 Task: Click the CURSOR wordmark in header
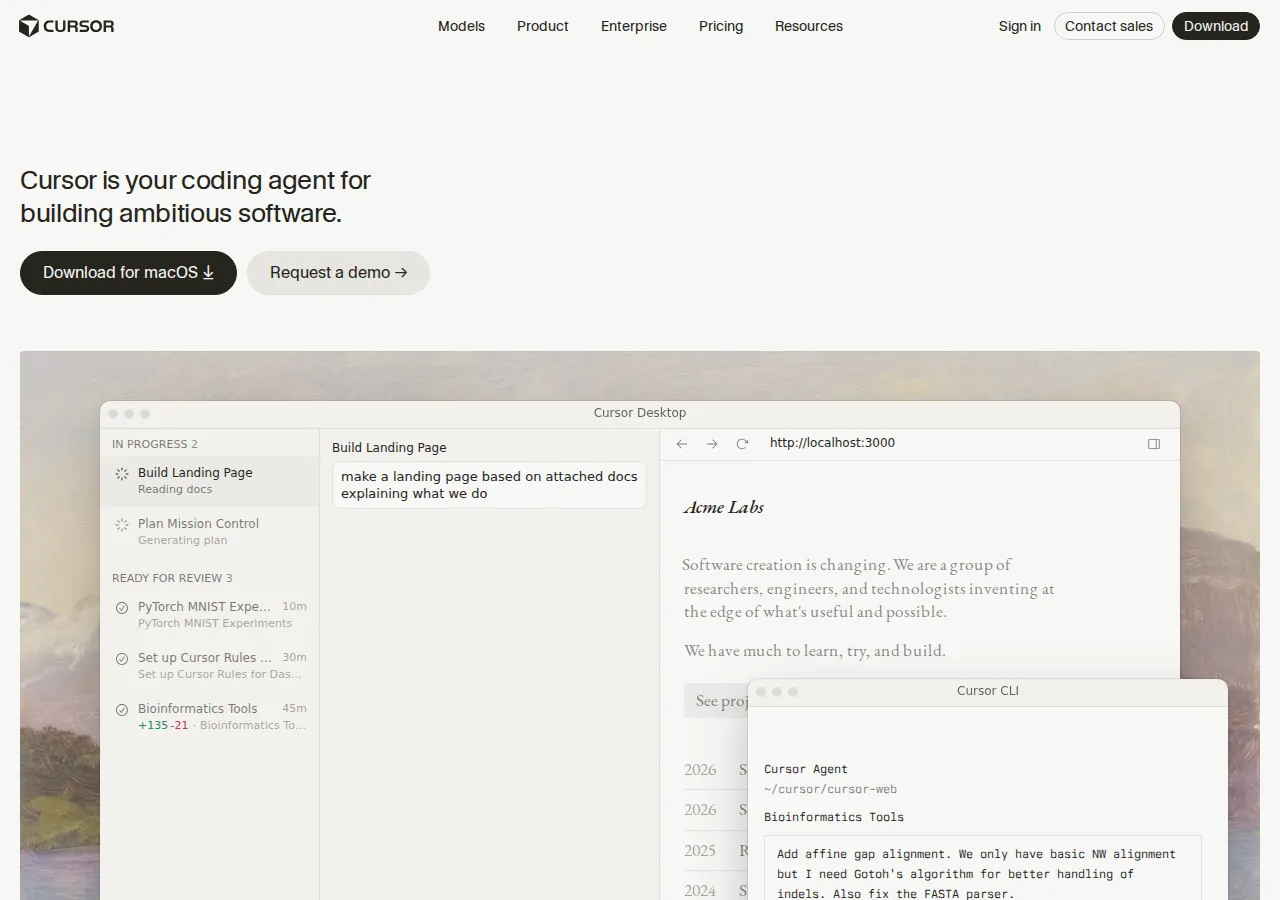coord(79,26)
